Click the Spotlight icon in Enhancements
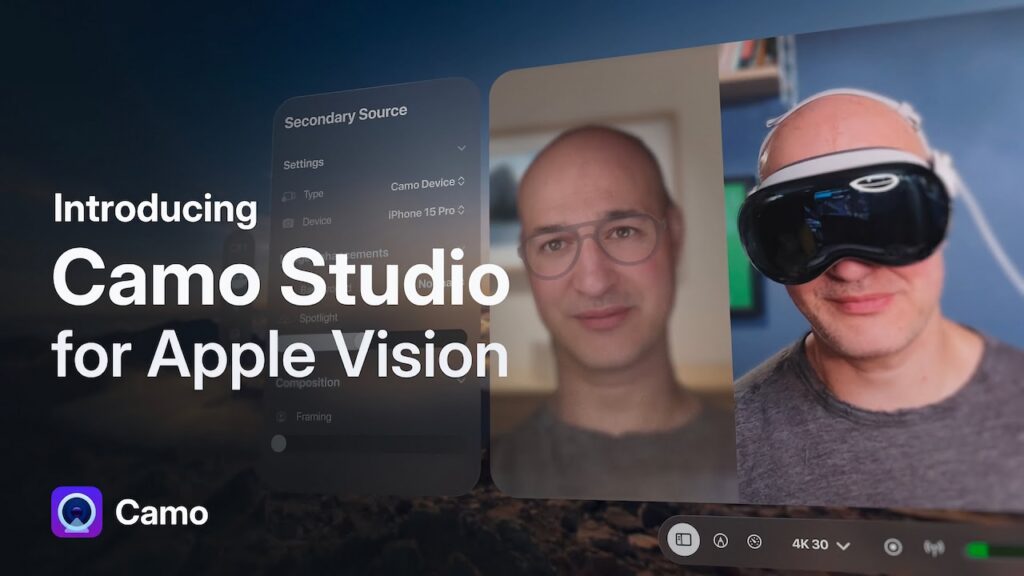The image size is (1024, 576). click(x=290, y=319)
